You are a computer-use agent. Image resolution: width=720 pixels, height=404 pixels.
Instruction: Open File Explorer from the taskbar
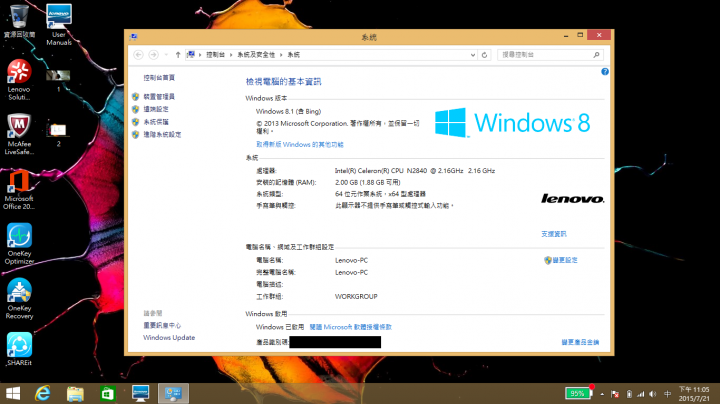75,393
